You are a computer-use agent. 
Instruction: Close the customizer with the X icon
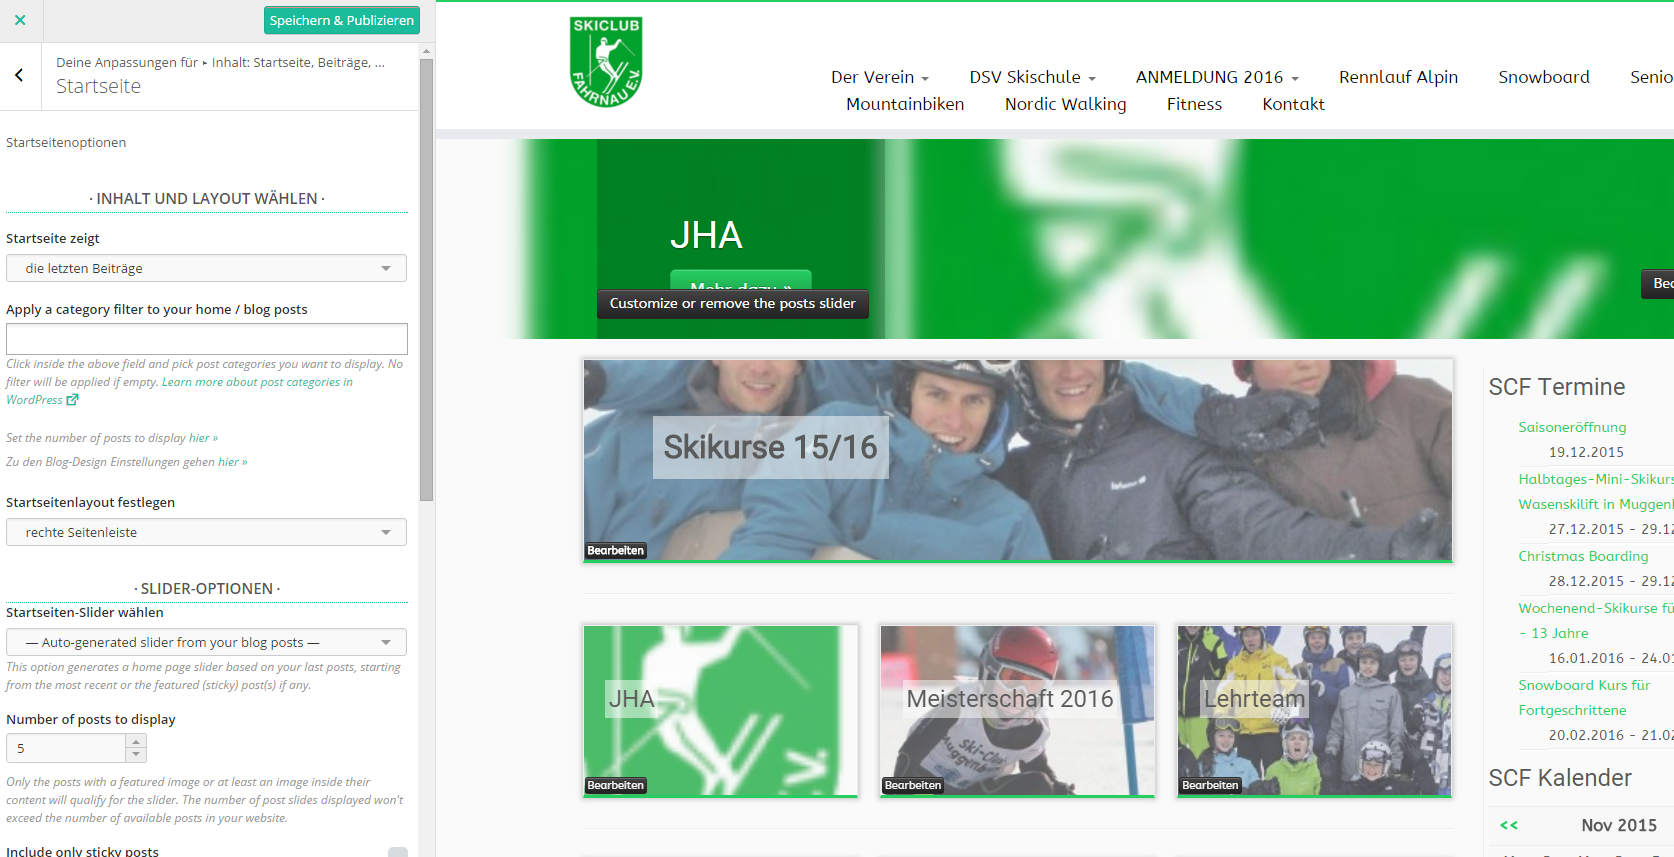(20, 20)
